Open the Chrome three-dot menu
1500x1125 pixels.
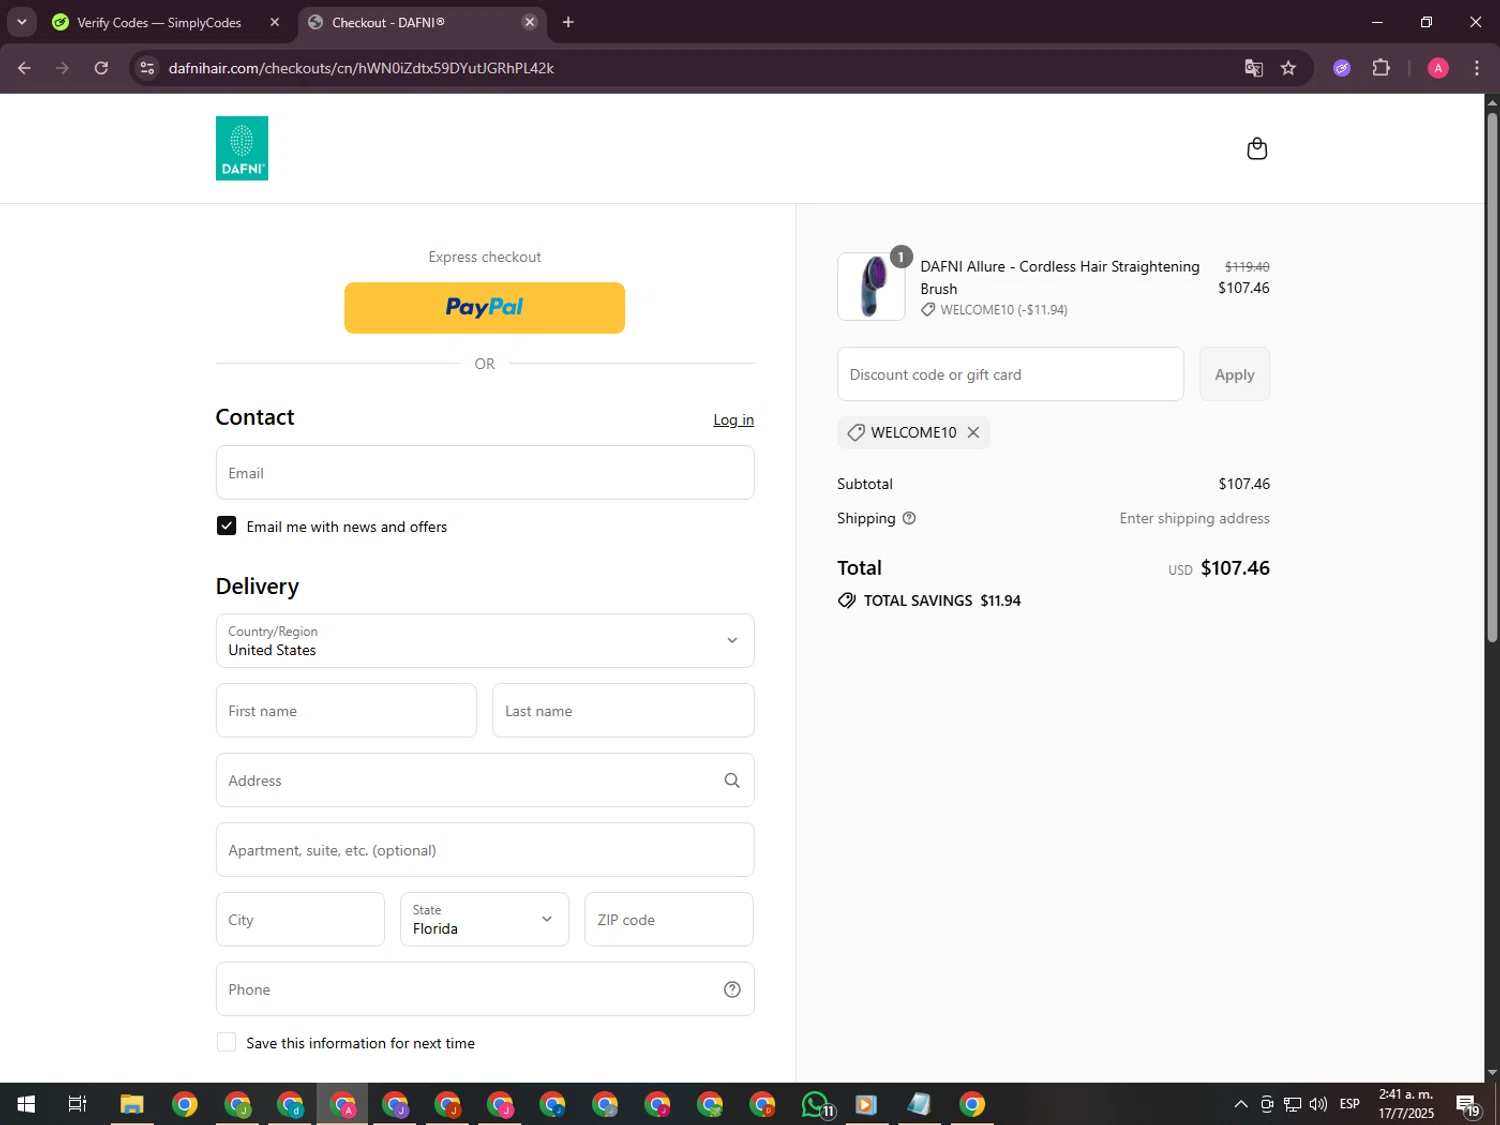point(1477,68)
